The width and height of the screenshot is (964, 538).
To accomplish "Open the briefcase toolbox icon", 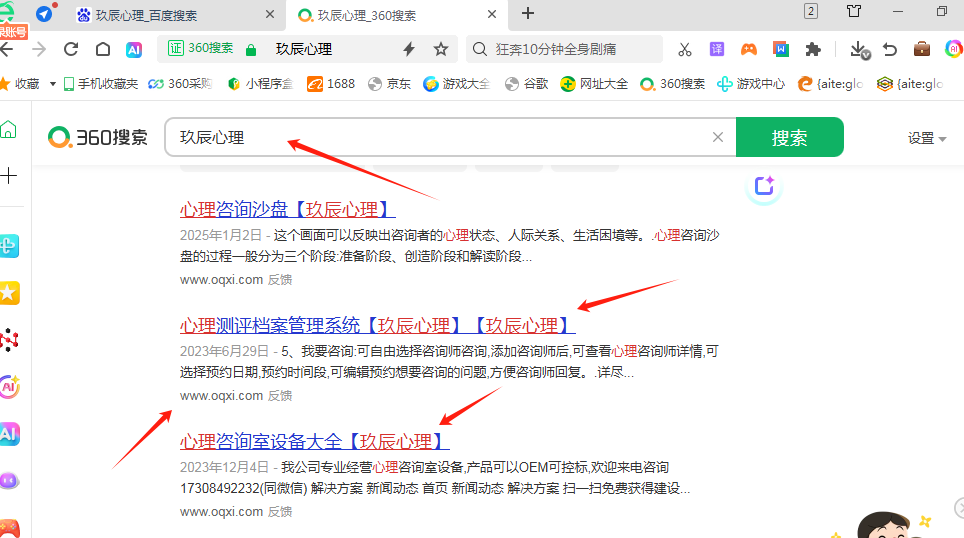I will click(922, 49).
